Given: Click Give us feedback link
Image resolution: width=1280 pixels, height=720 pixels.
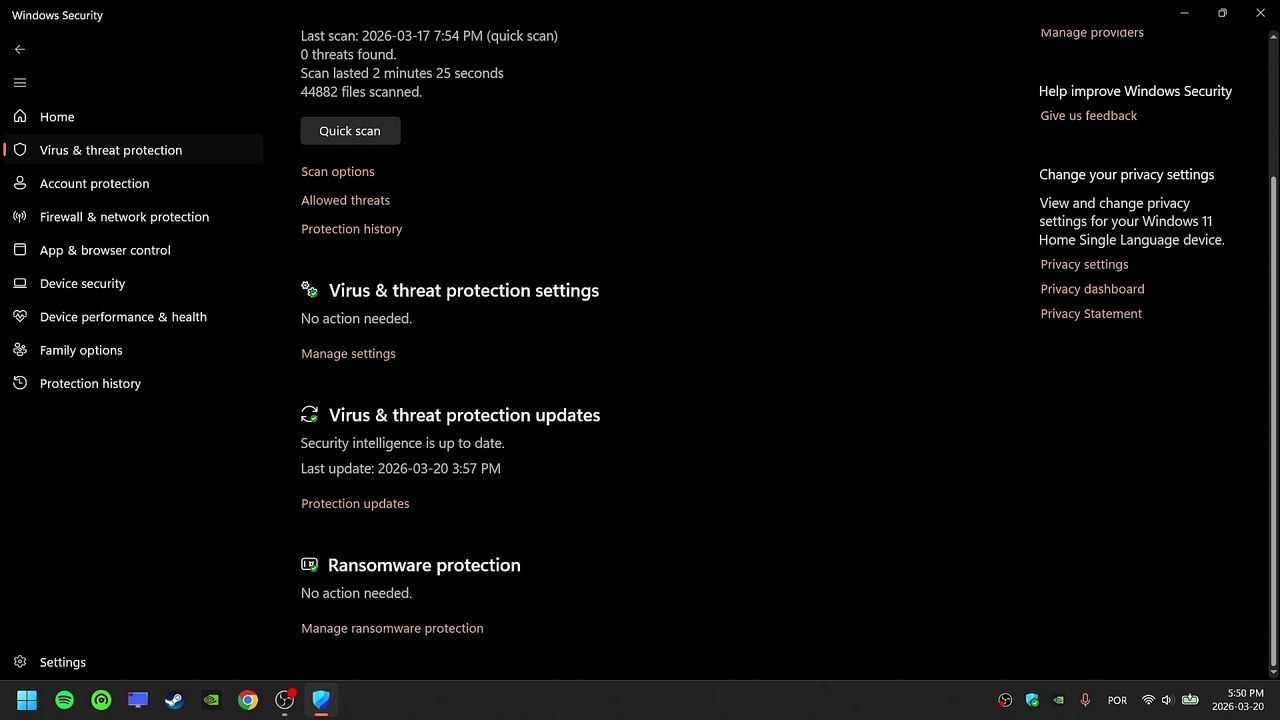Looking at the screenshot, I should pos(1088,116).
